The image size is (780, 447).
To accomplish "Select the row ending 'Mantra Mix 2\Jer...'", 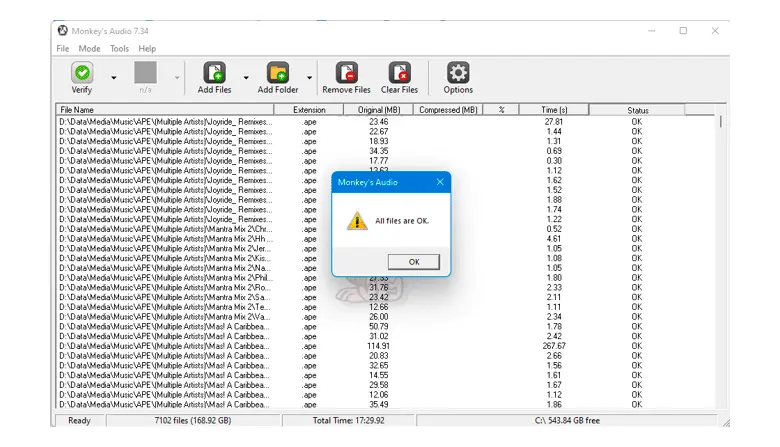I will coord(386,248).
